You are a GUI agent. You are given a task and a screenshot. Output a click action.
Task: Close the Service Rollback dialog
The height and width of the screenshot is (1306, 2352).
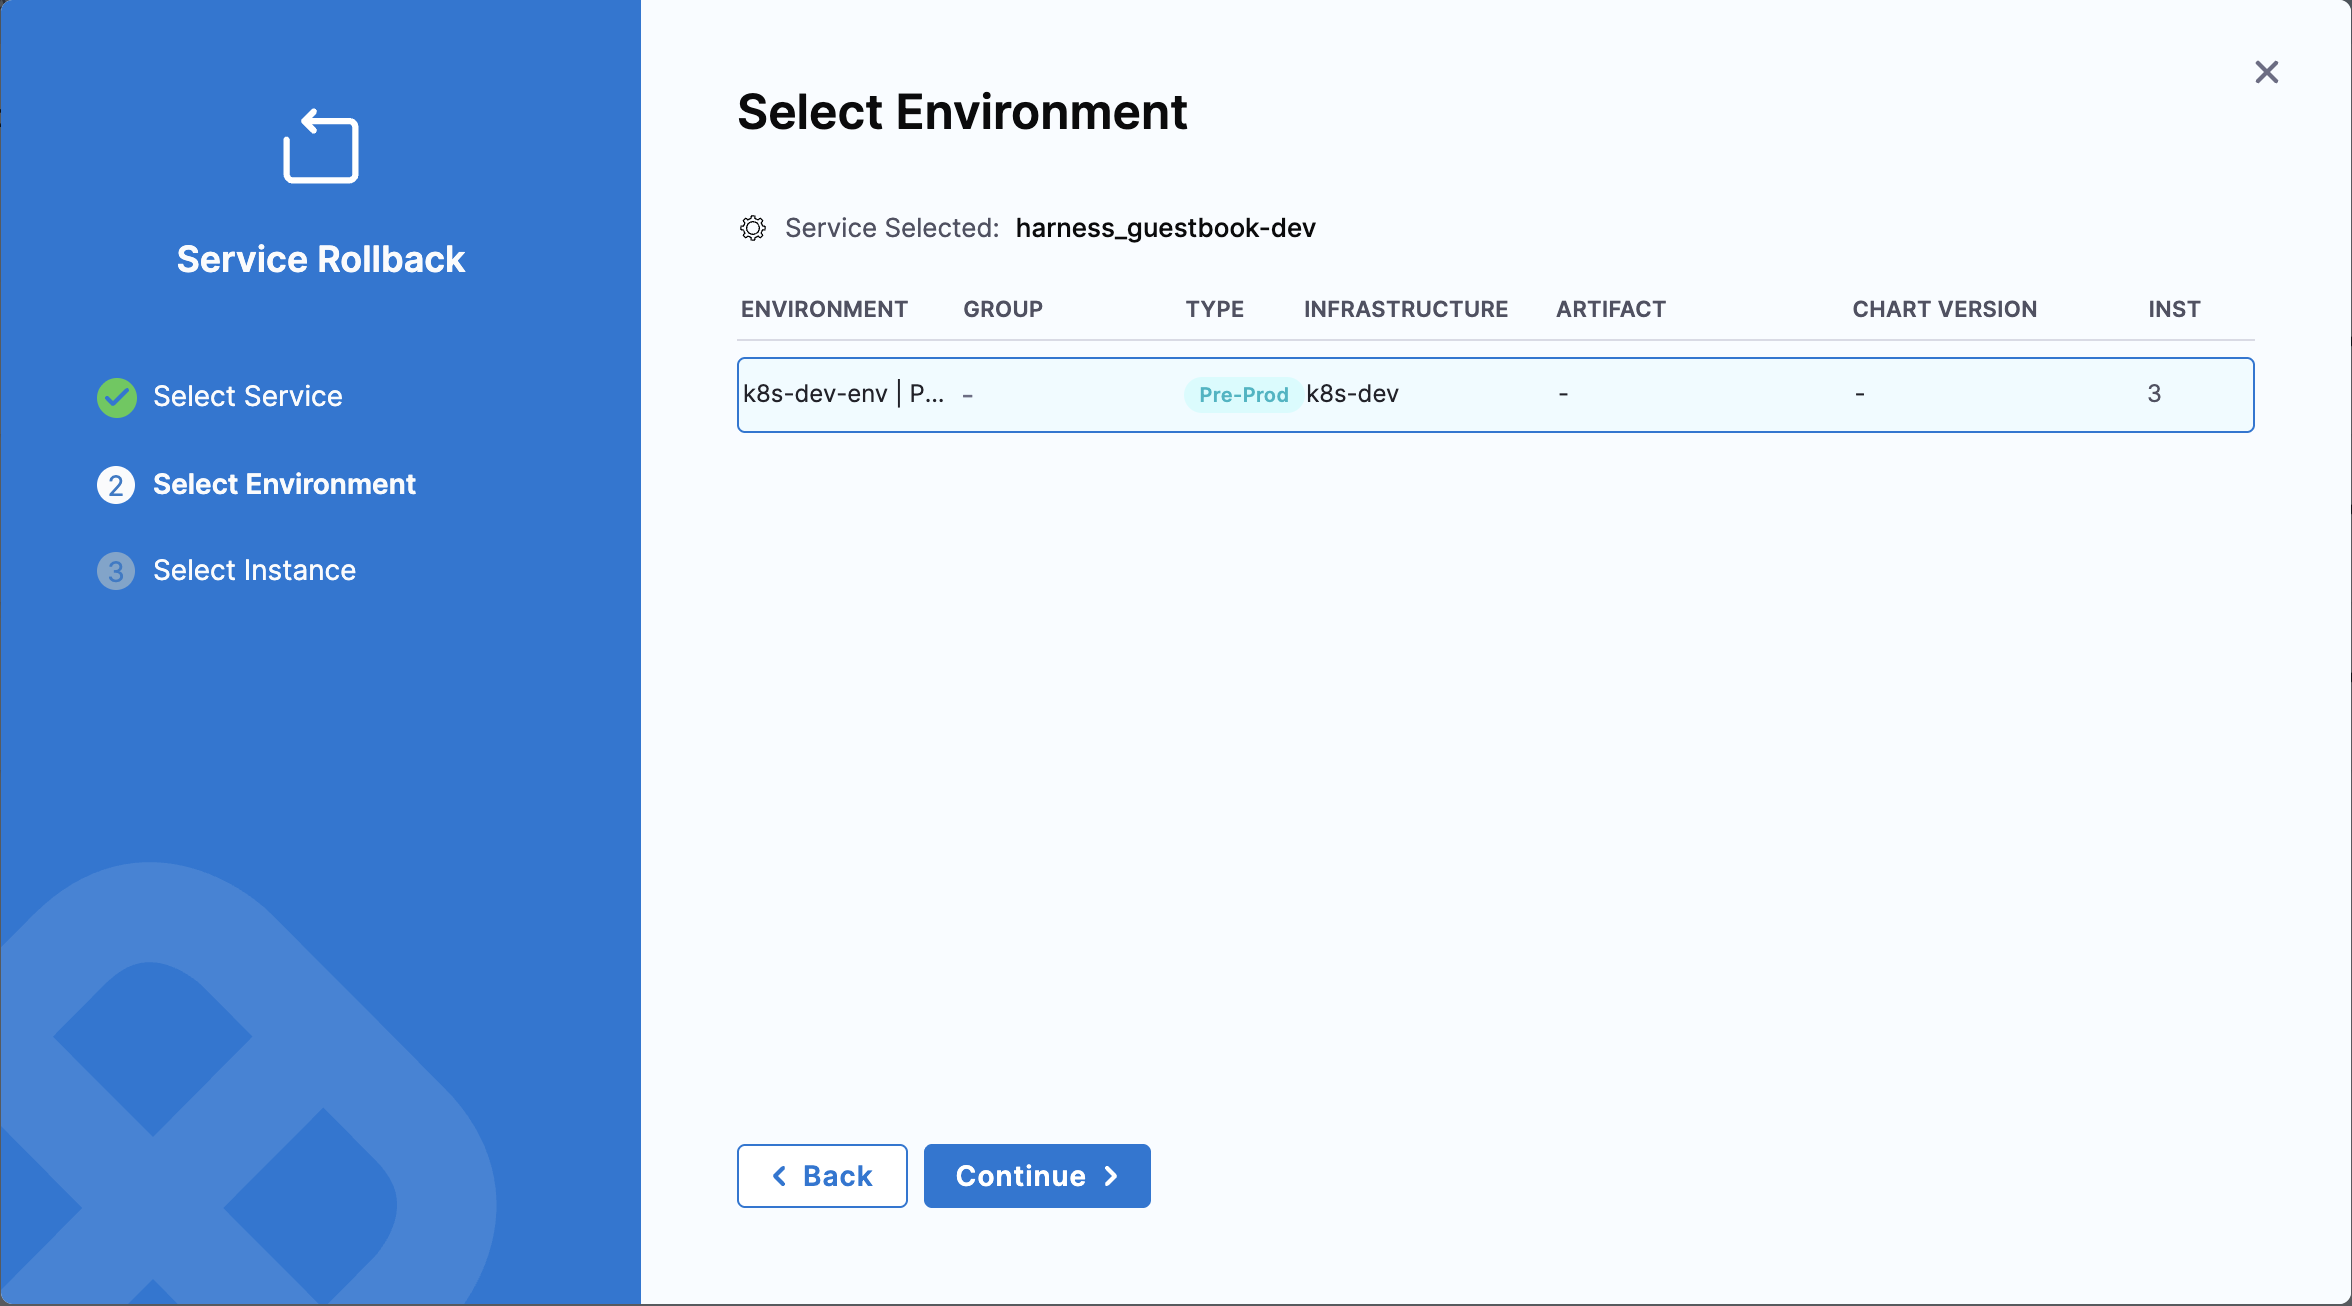click(2266, 72)
